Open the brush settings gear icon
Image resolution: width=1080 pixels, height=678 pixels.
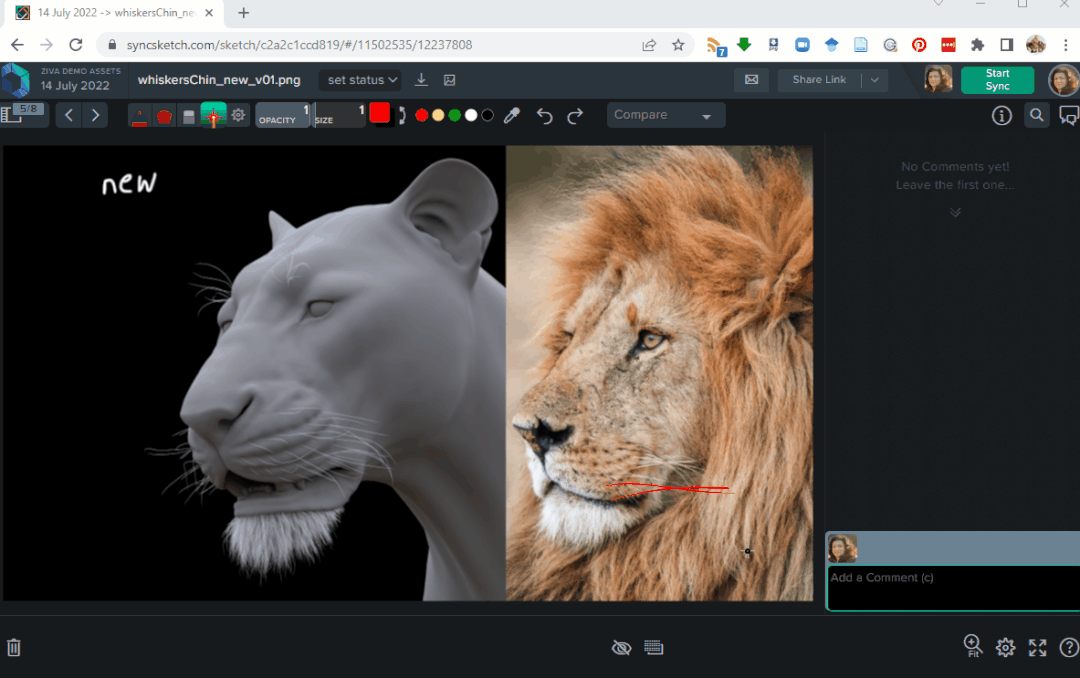(236, 114)
